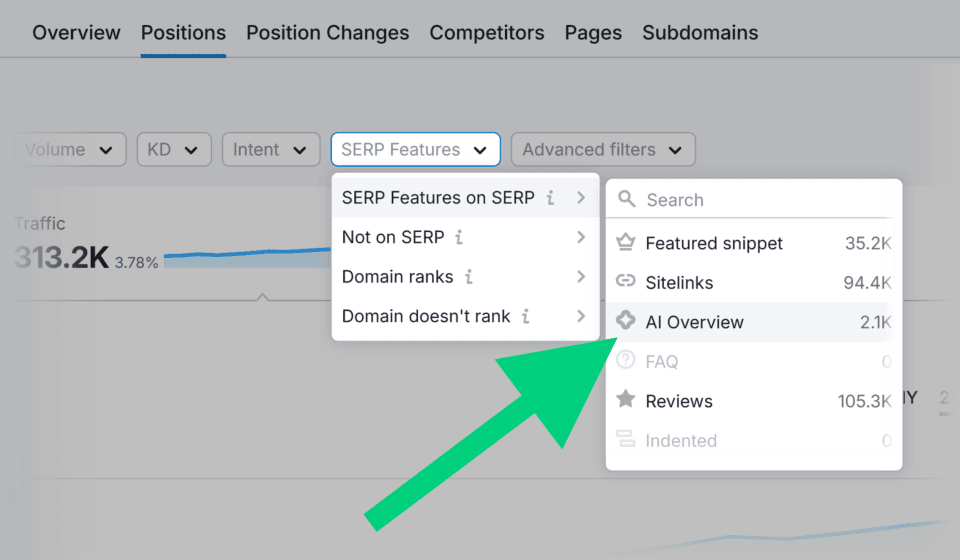
Task: Open the Domain ranks submenu
Action: tap(465, 277)
